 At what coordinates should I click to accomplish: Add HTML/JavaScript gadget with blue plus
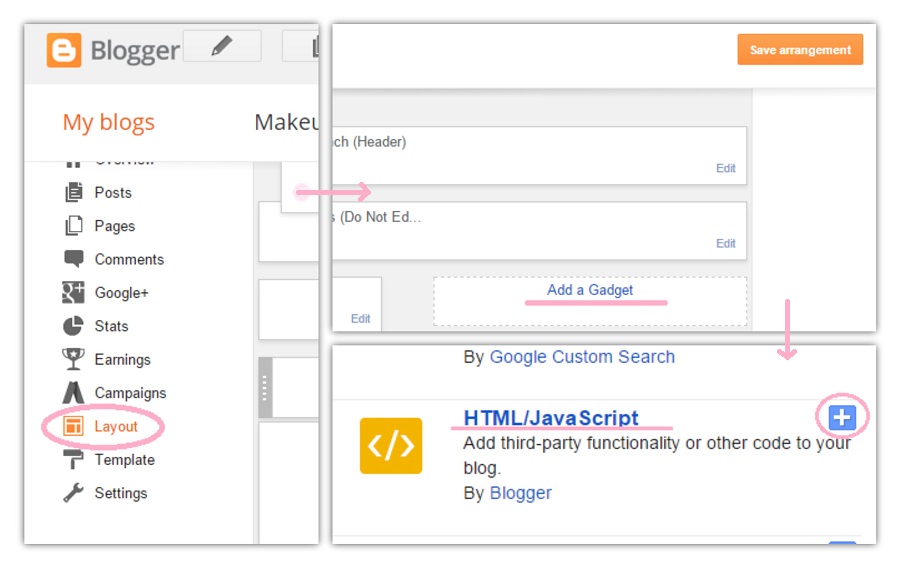842,417
